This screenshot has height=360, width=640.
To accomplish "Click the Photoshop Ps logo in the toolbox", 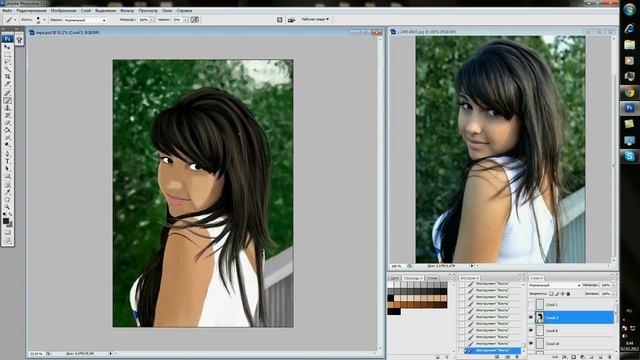I will click(x=7, y=39).
